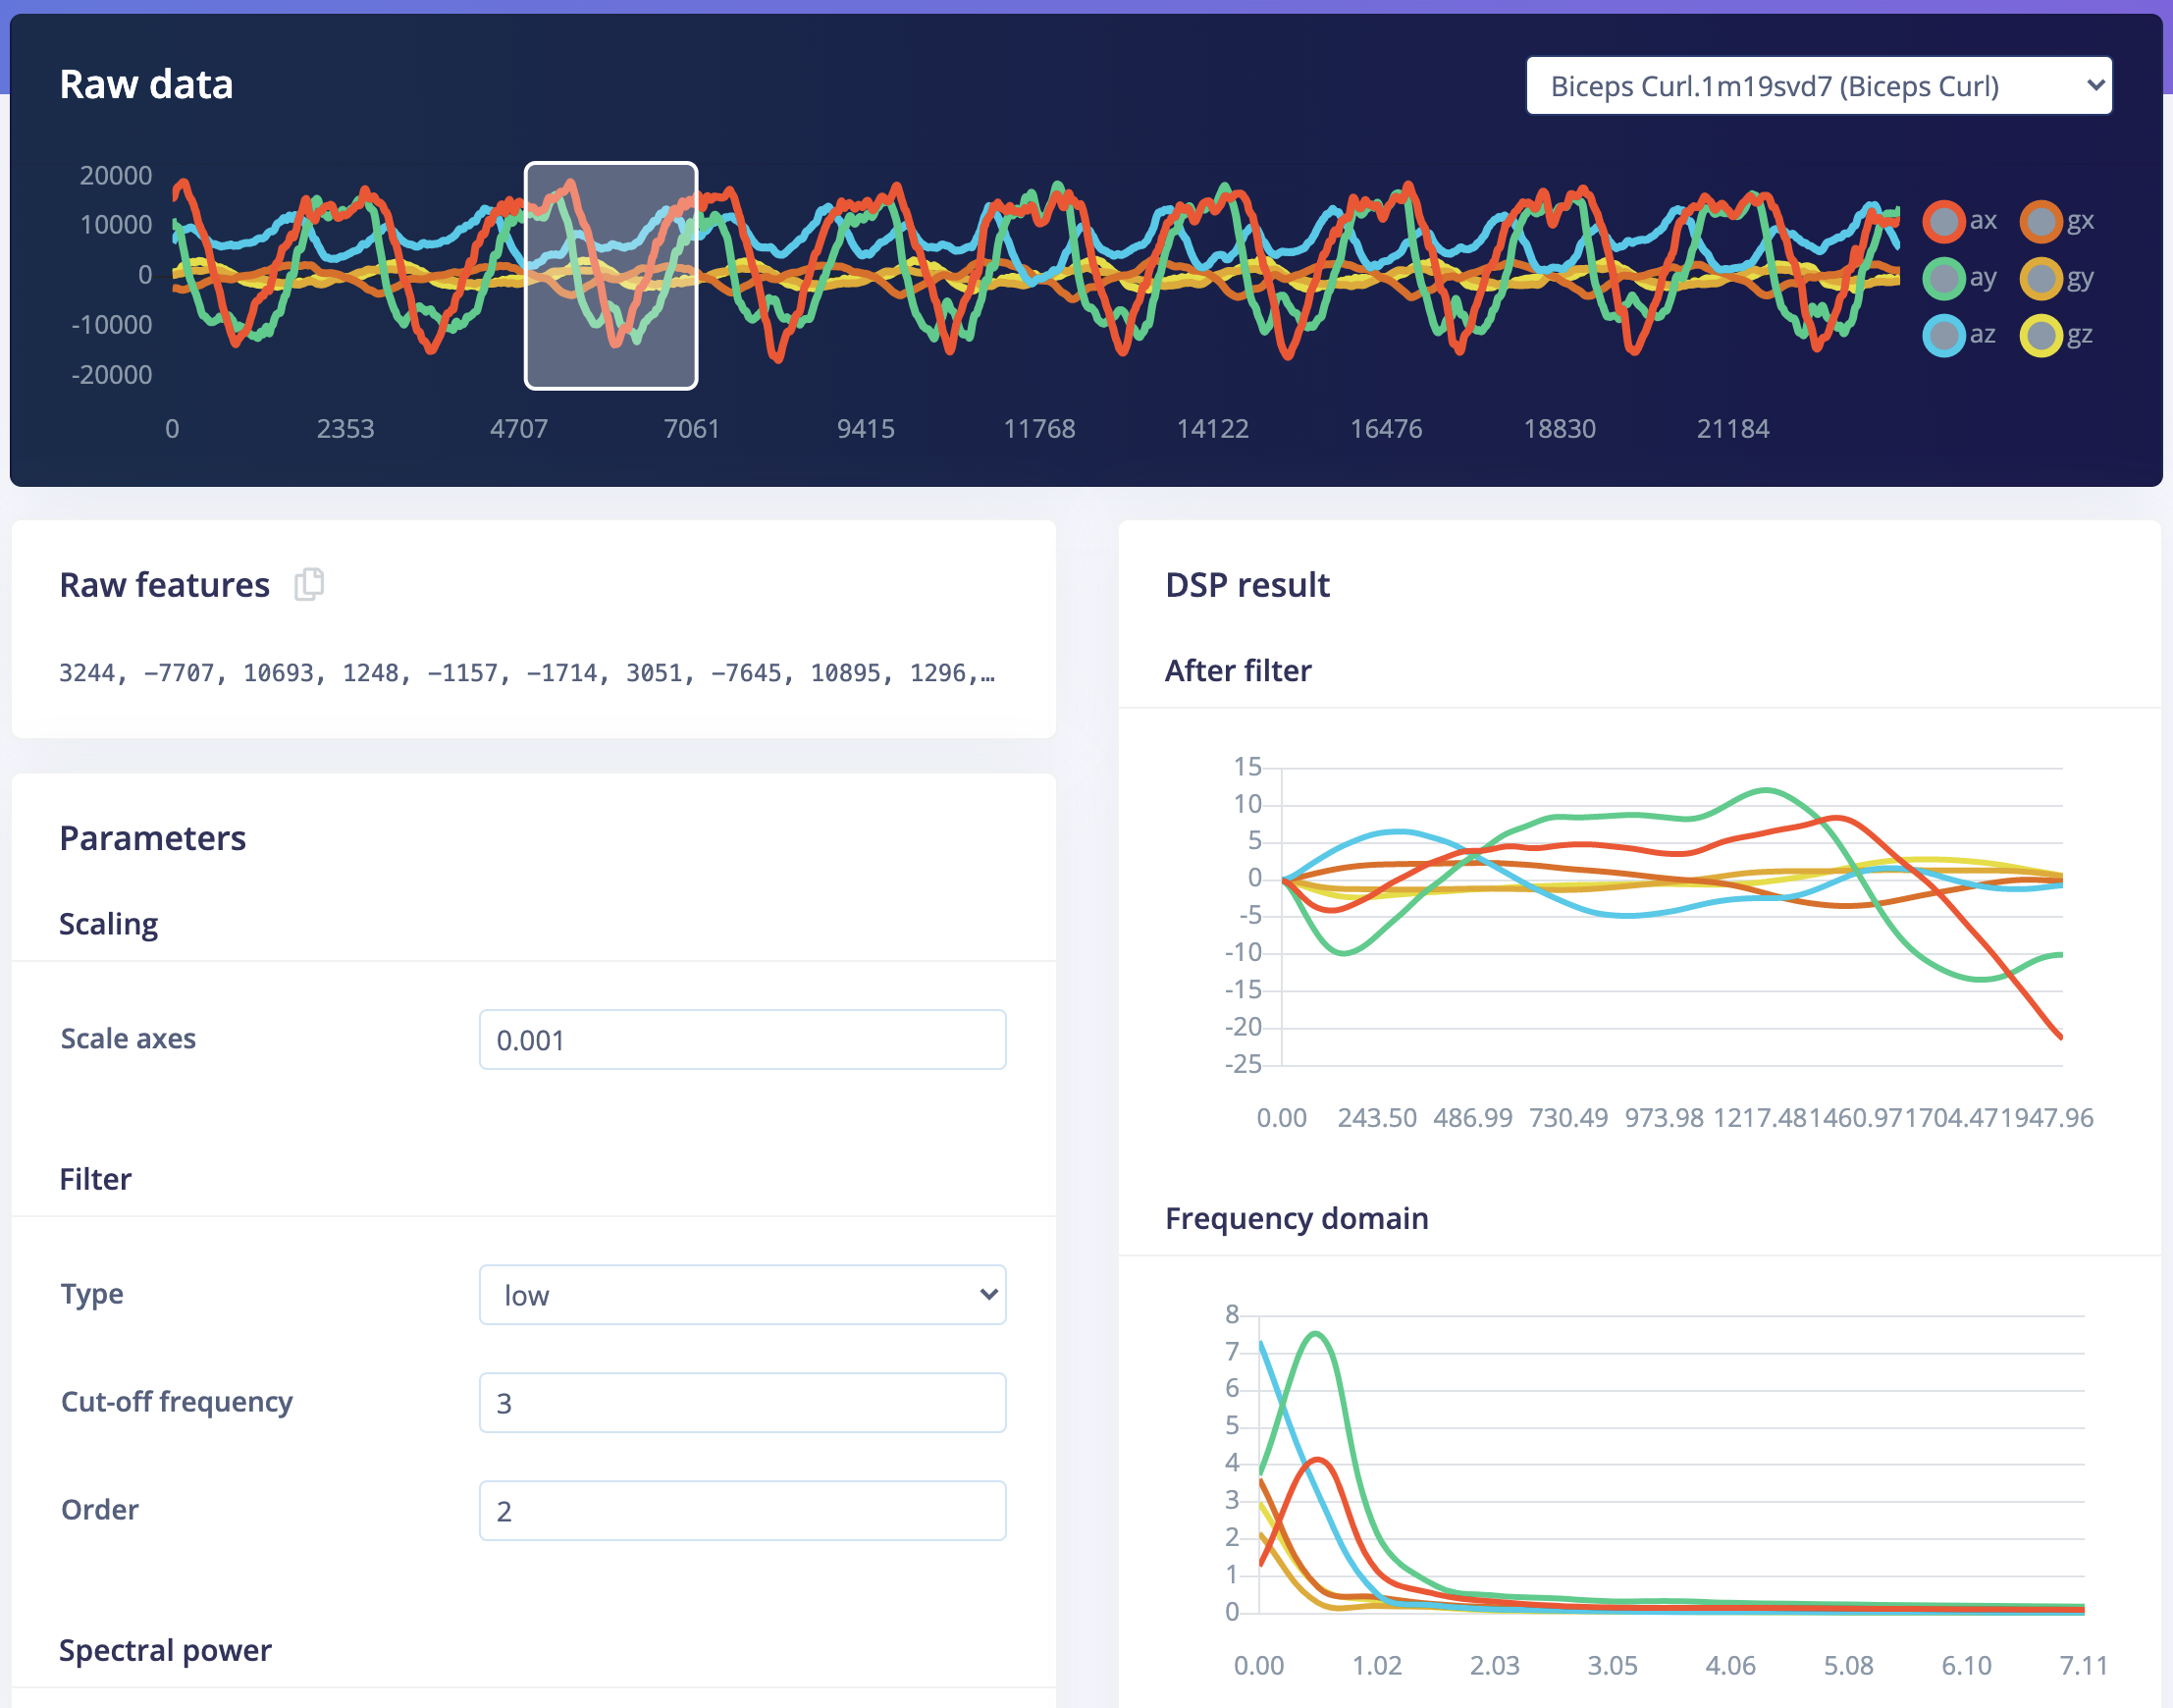Click the highlighted window on raw data graph
Screen dimensions: 2173x1708
pos(611,275)
